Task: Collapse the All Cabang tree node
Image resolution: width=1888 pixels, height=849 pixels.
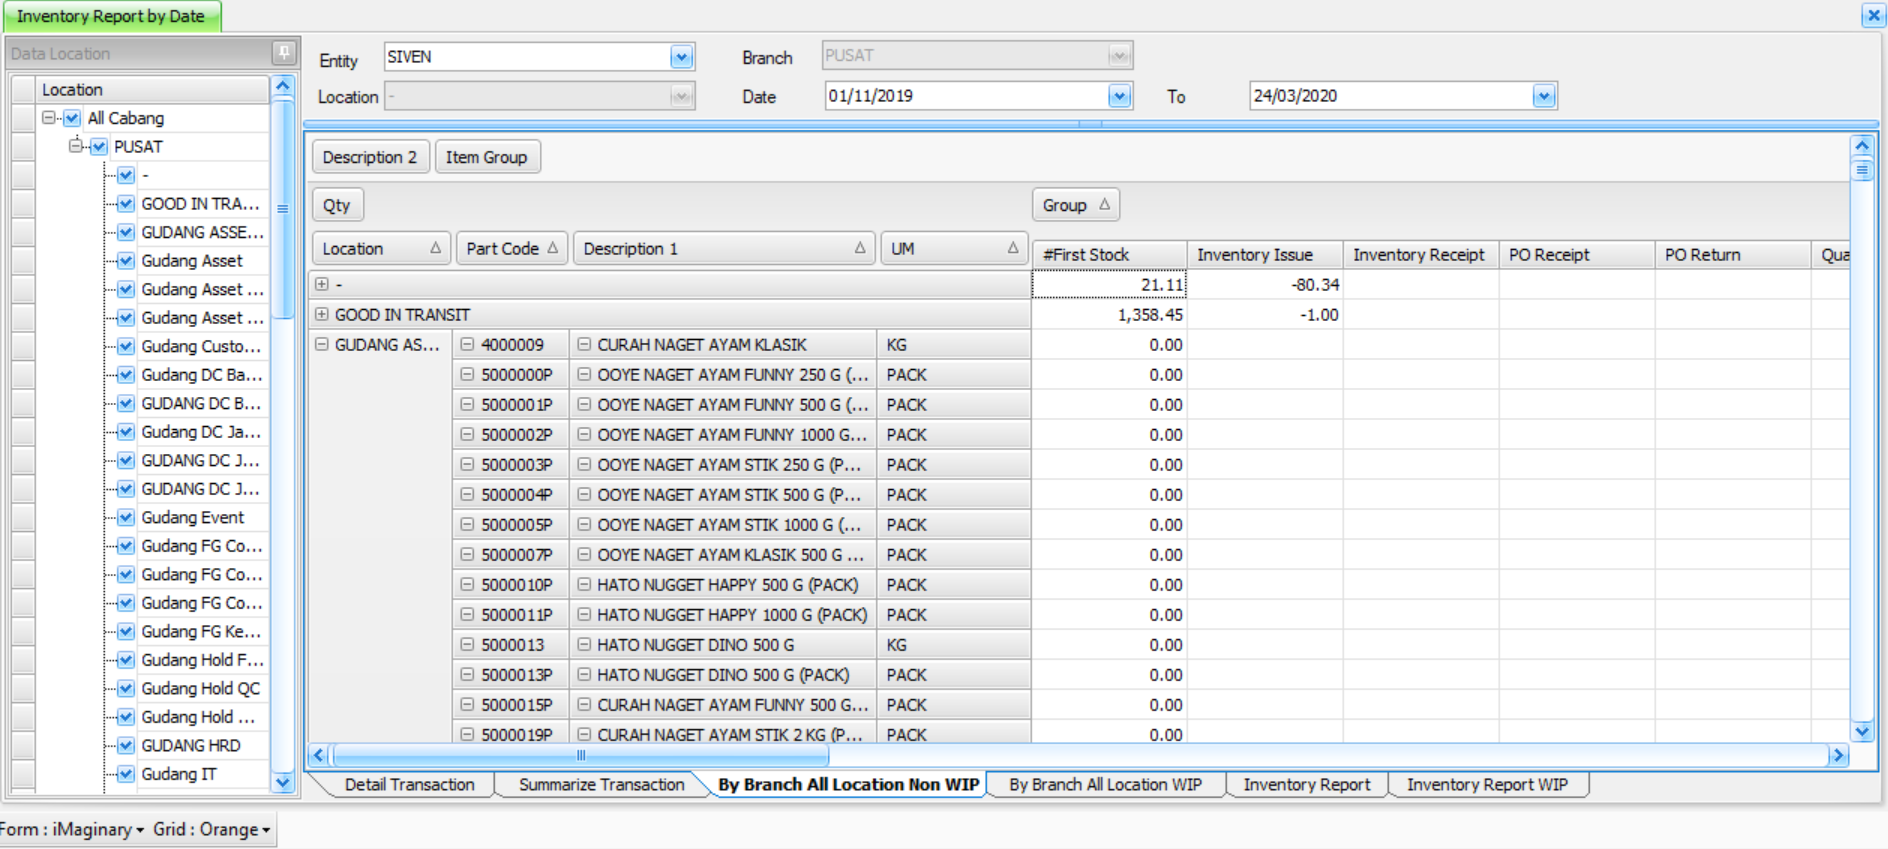Action: click(48, 118)
